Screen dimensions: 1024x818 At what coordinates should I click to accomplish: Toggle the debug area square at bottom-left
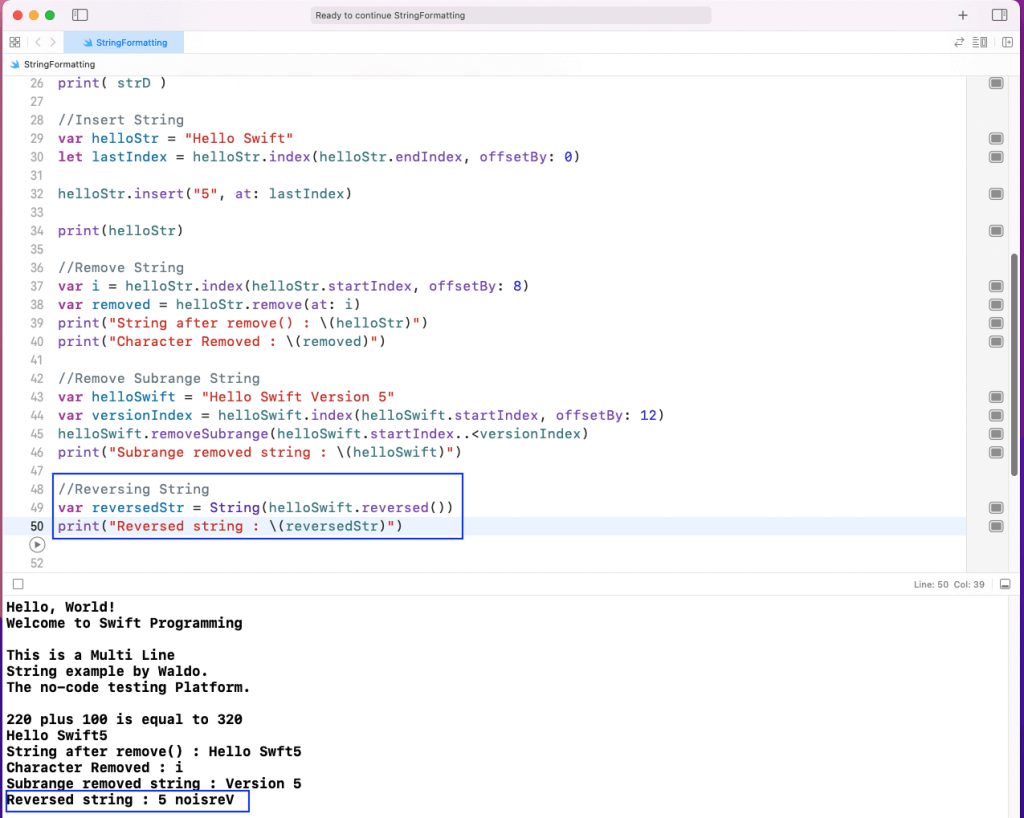tap(17, 584)
